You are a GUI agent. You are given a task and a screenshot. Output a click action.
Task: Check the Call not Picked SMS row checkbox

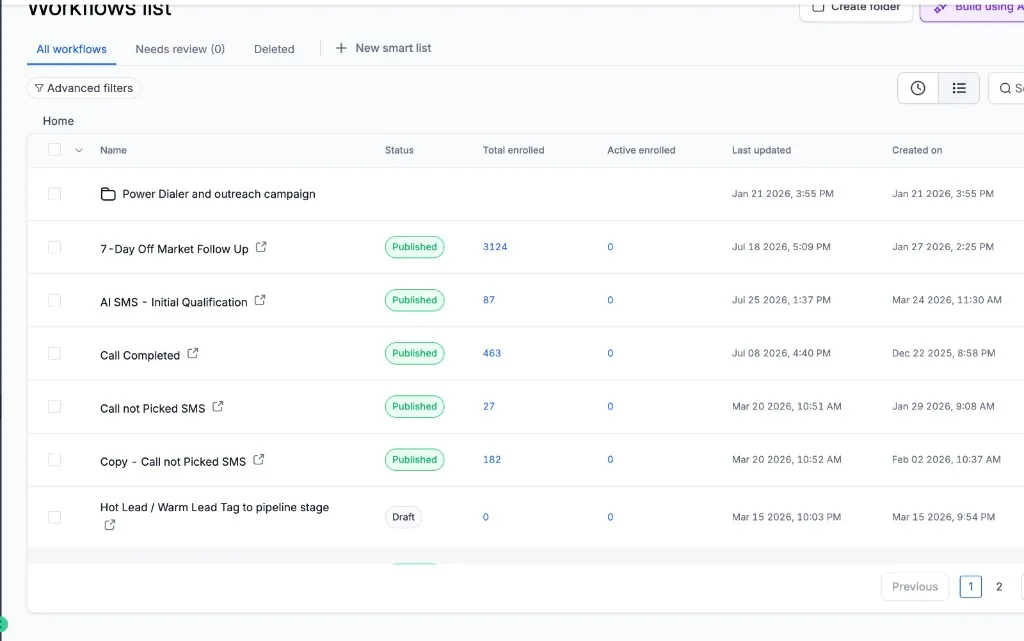55,407
